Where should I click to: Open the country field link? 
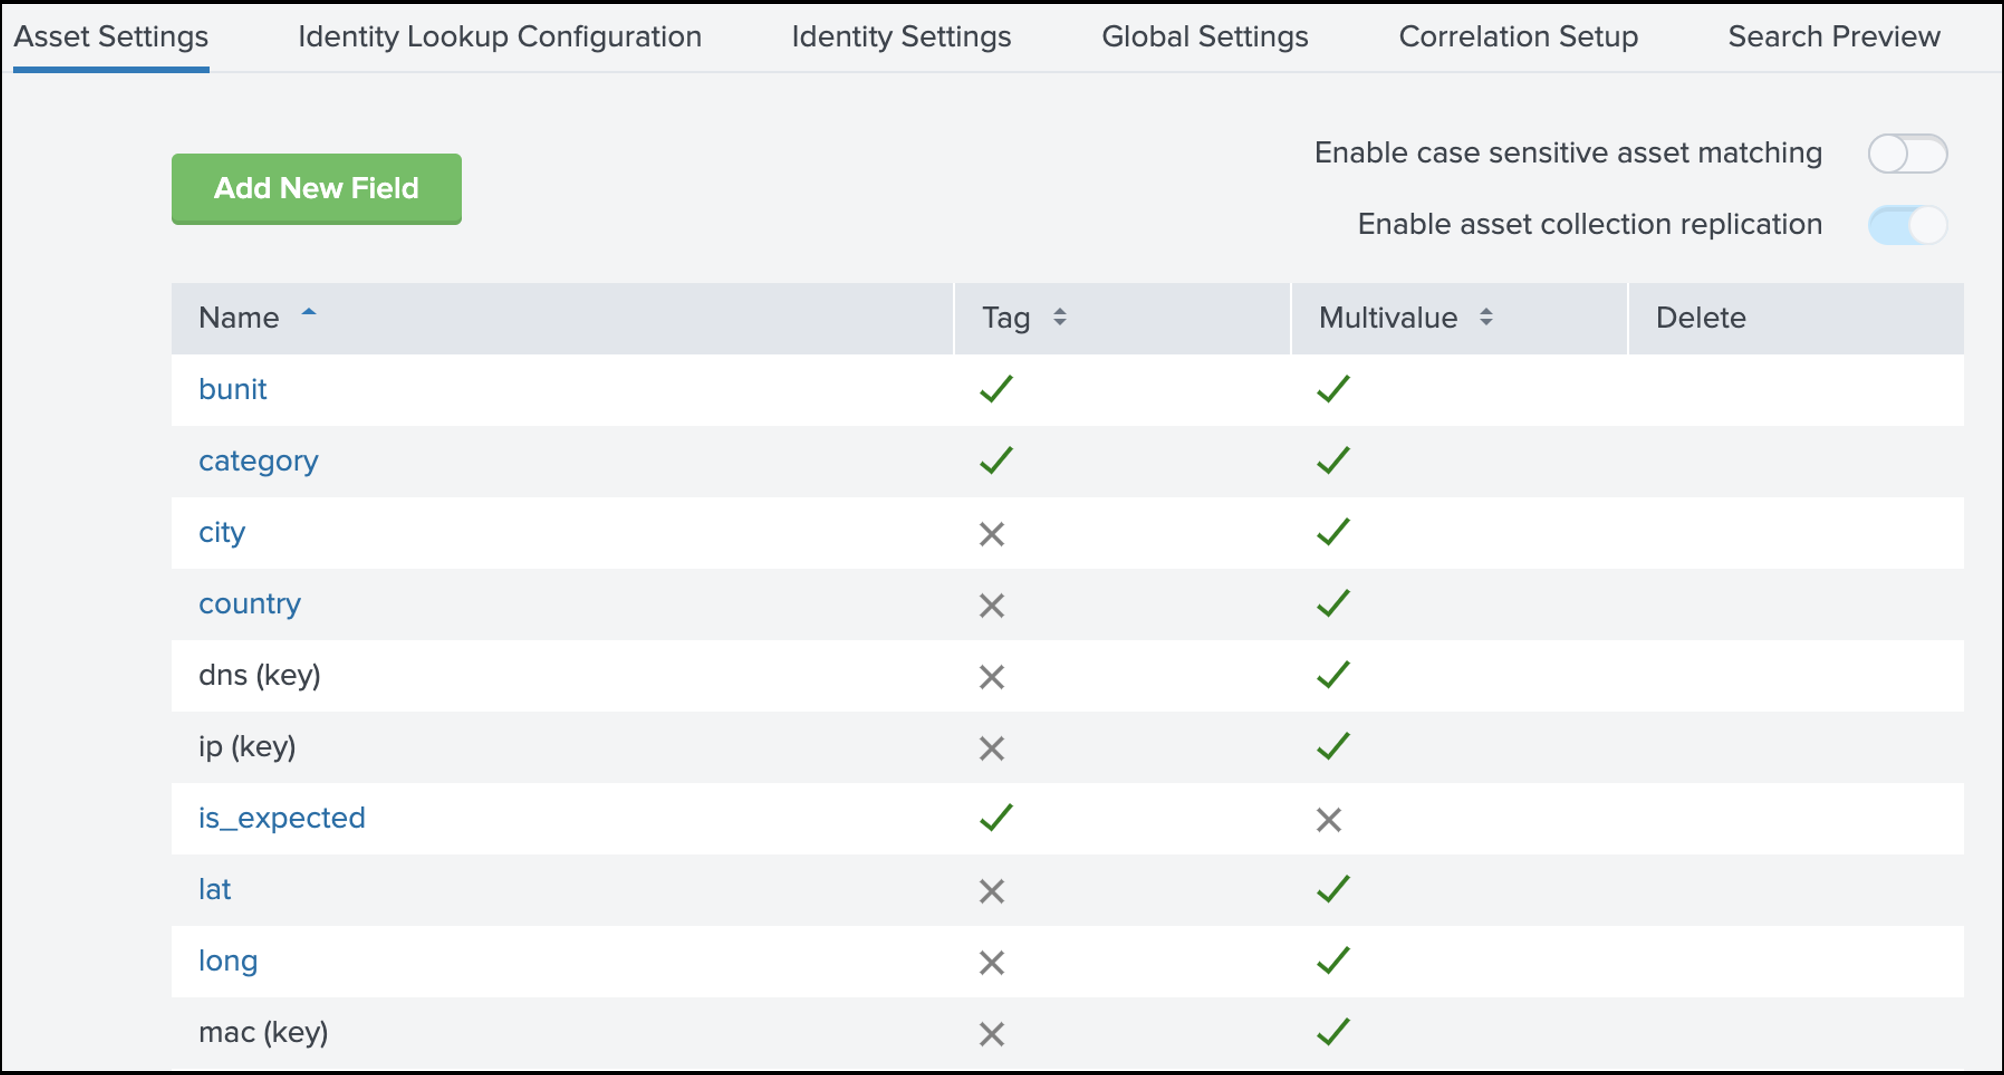tap(249, 604)
